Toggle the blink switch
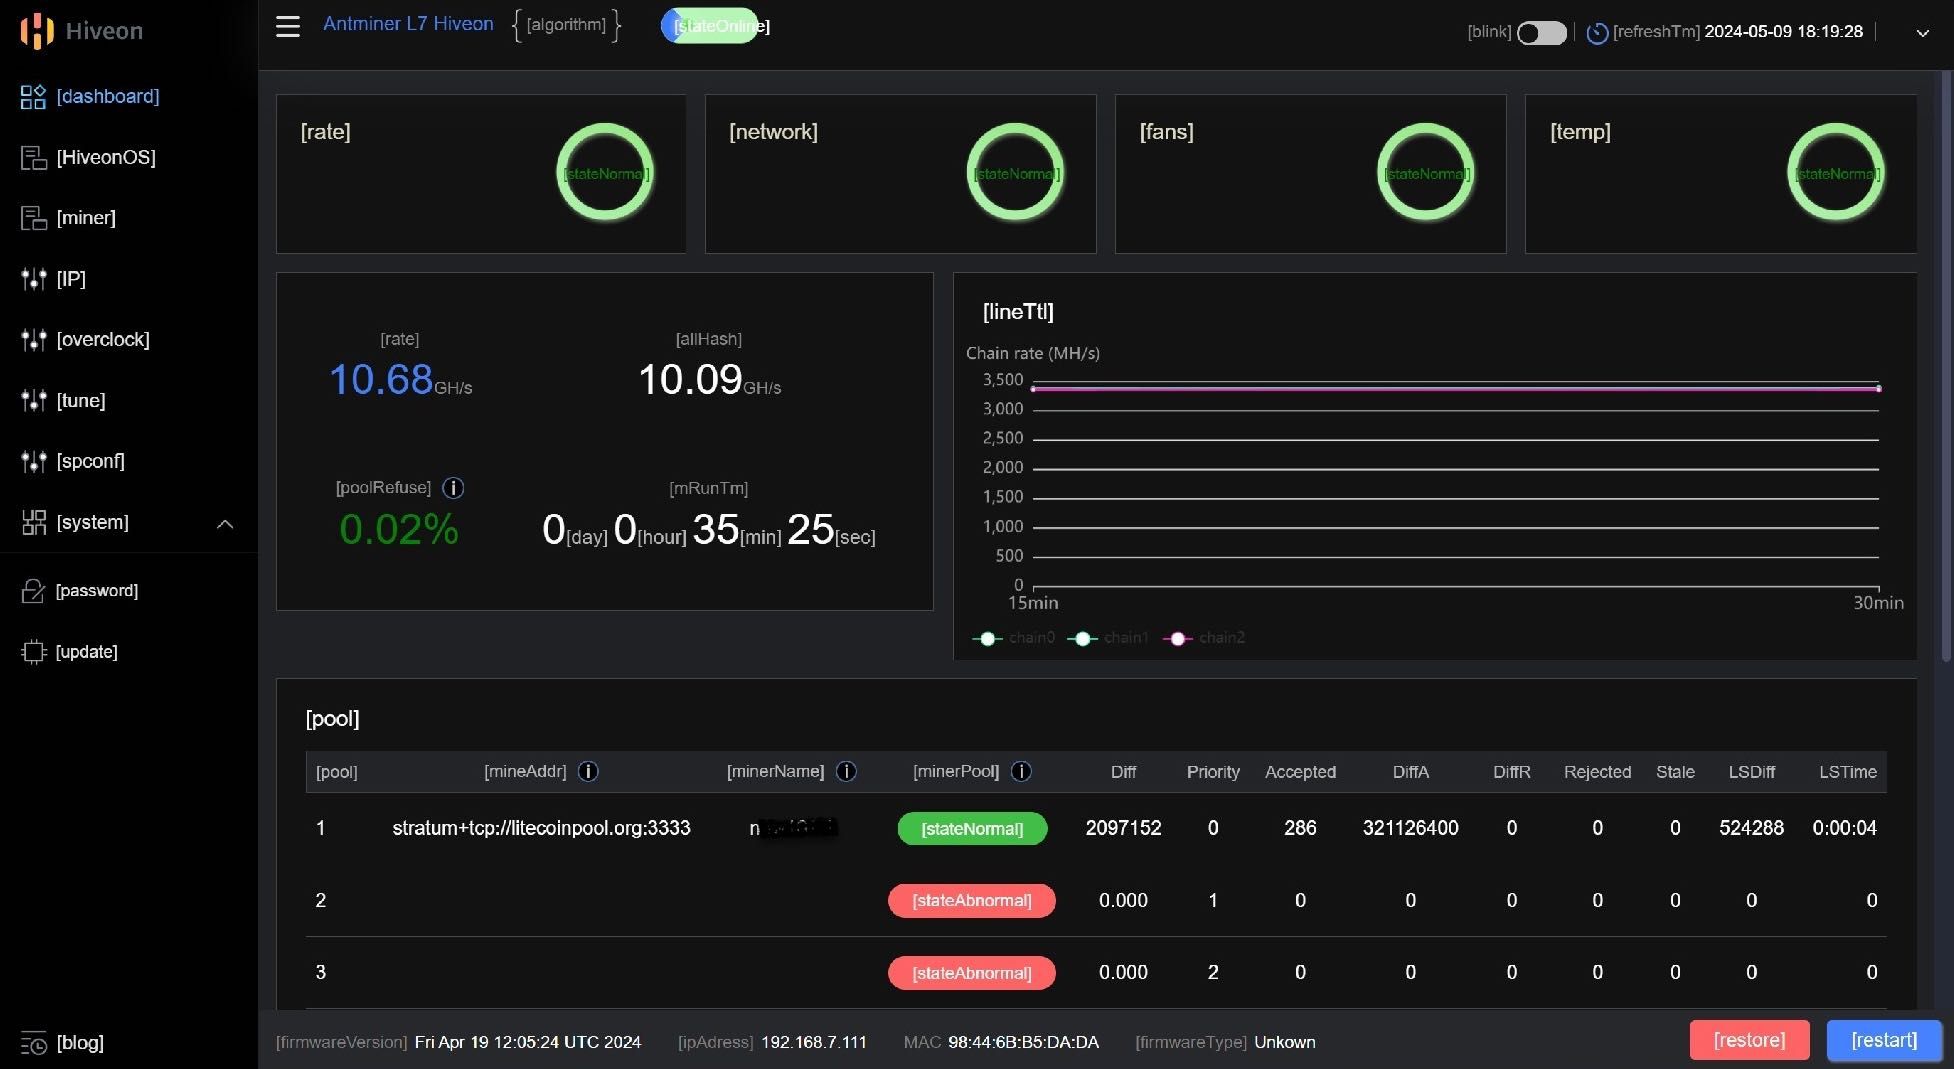Viewport: 1954px width, 1069px height. coord(1541,33)
